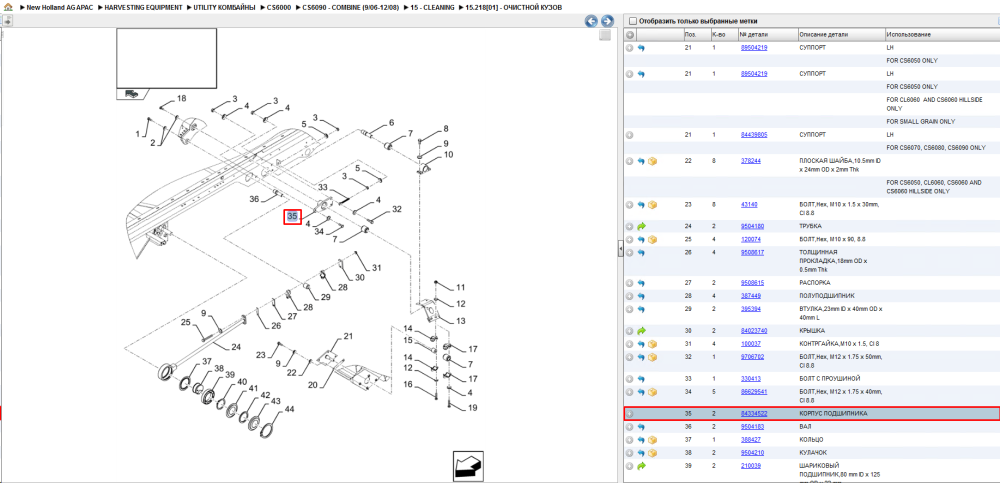The image size is (1000, 483).
Task: Click the package box icon for part 100037
Action: pyautogui.click(x=652, y=344)
